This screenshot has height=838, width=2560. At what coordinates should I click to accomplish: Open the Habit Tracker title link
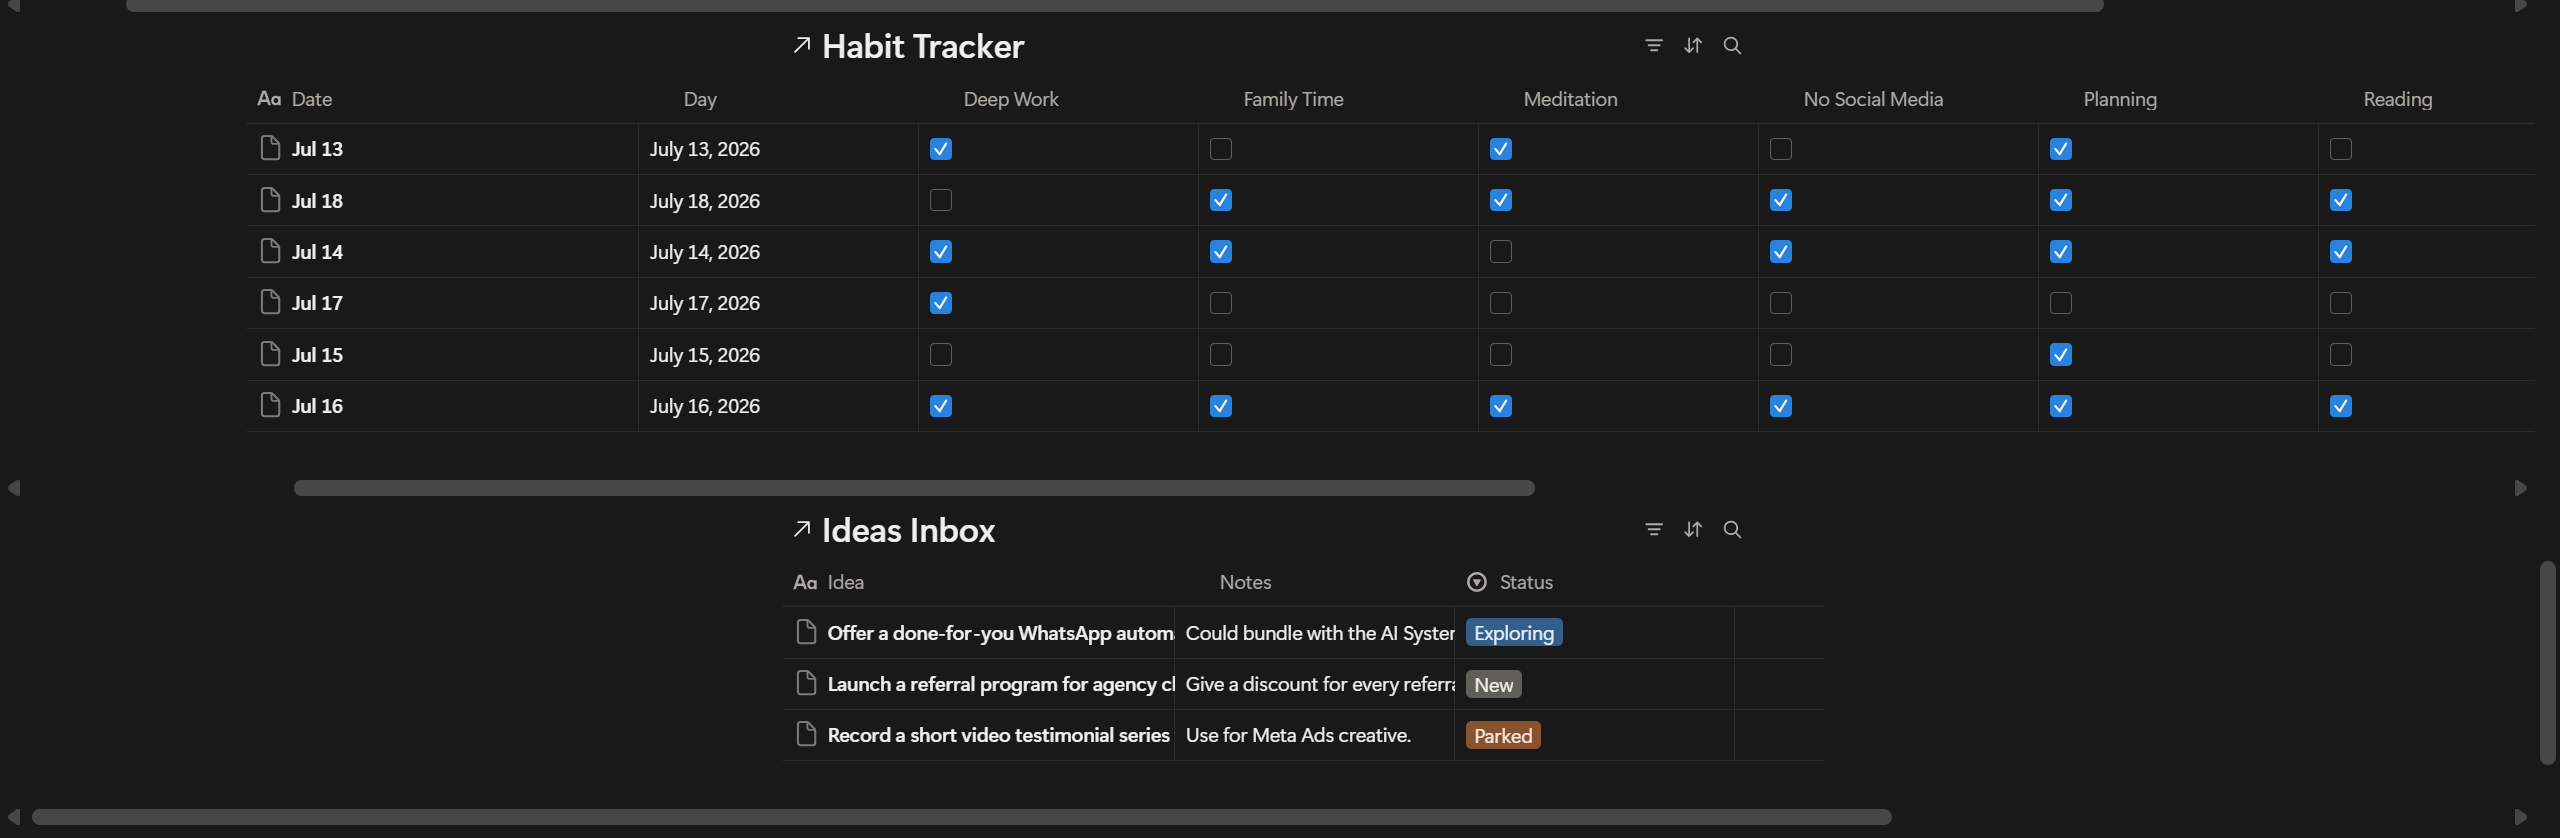tap(922, 46)
